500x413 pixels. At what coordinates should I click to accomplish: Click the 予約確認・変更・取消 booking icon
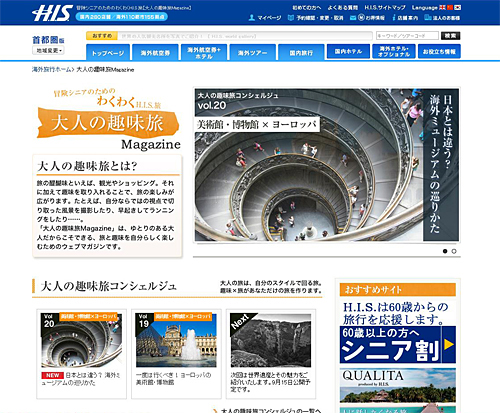[291, 18]
